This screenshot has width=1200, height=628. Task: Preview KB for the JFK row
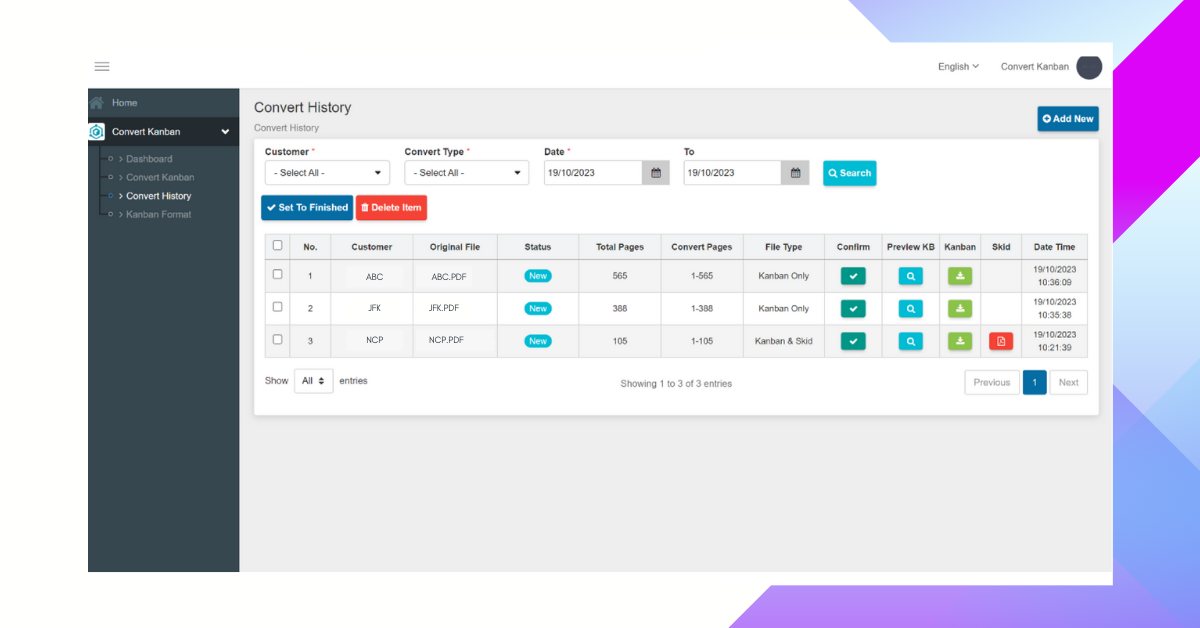(910, 309)
